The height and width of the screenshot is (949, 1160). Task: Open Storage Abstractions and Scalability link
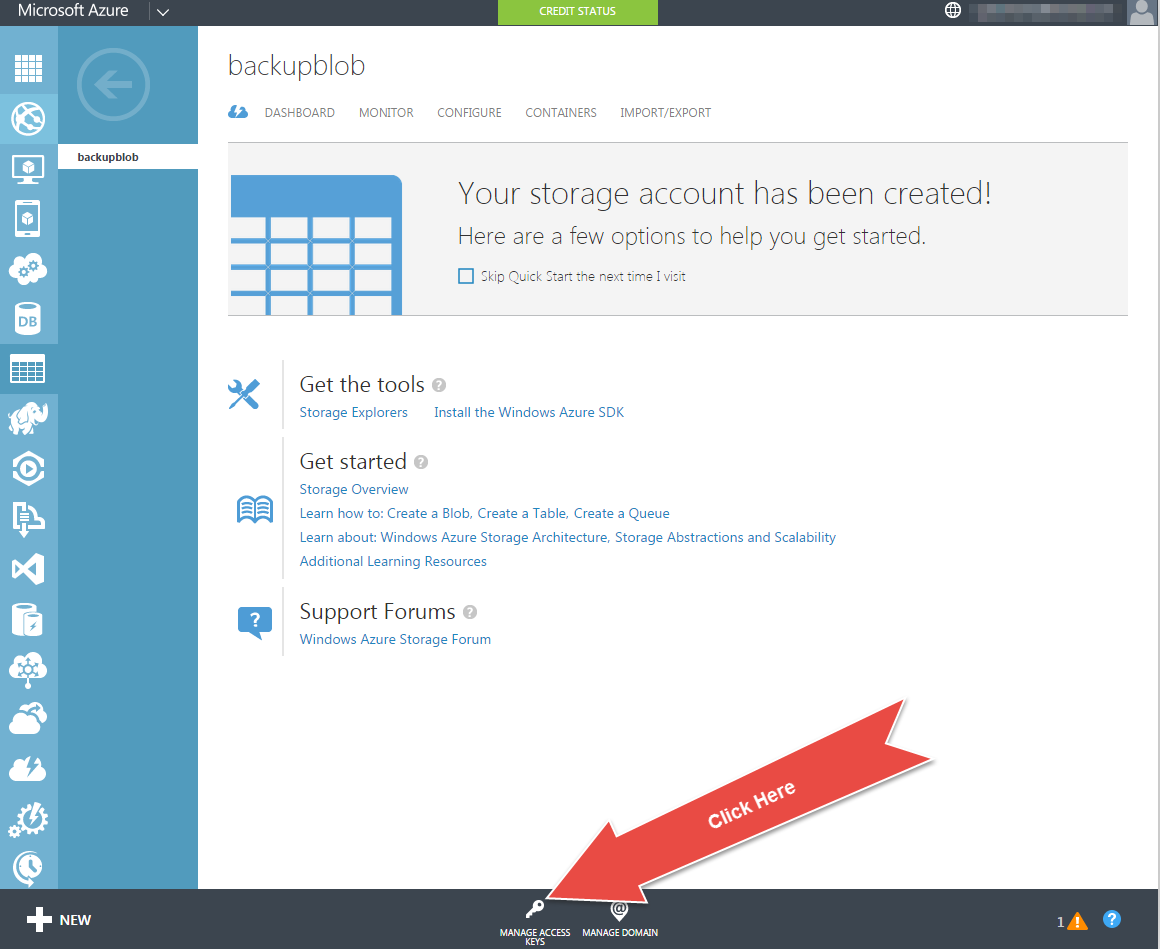click(x=726, y=538)
